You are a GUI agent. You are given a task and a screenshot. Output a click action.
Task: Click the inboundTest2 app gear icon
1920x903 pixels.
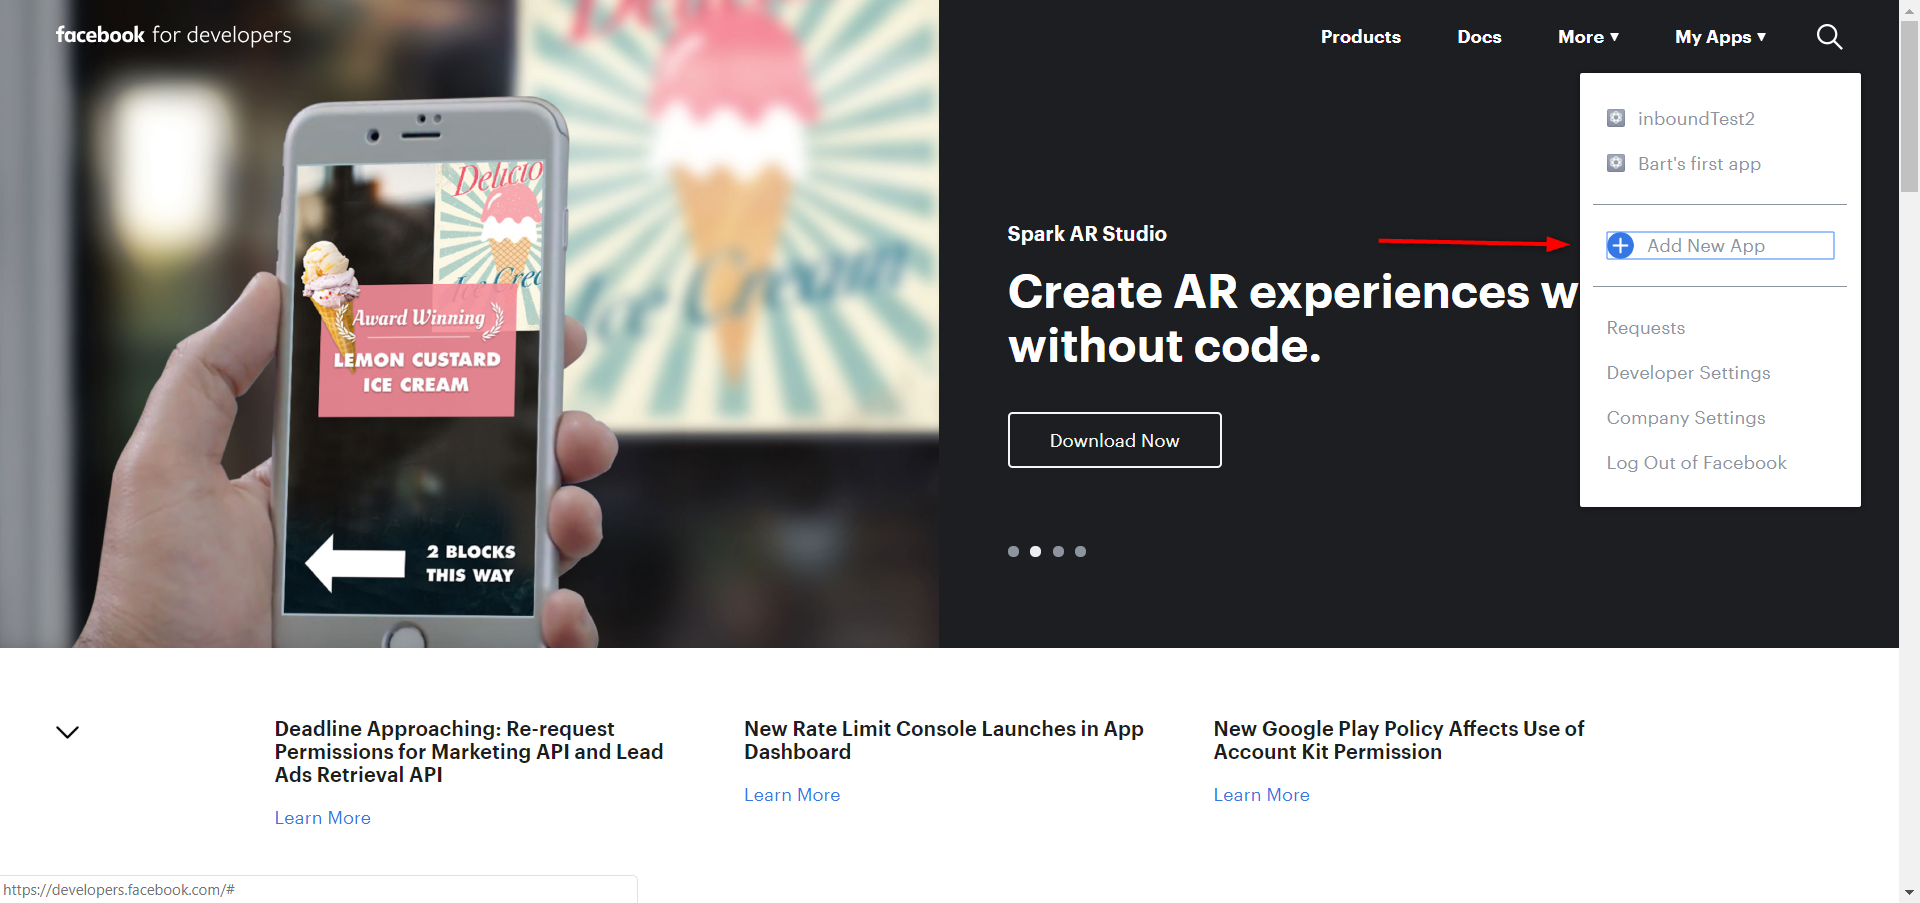1616,118
